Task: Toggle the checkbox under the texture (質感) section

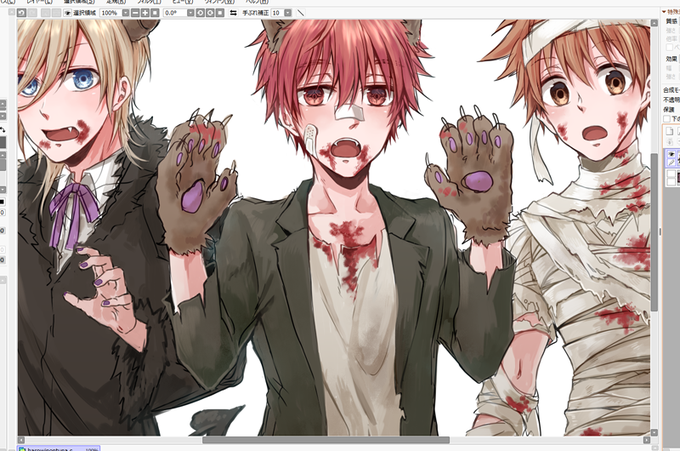Action: click(669, 47)
